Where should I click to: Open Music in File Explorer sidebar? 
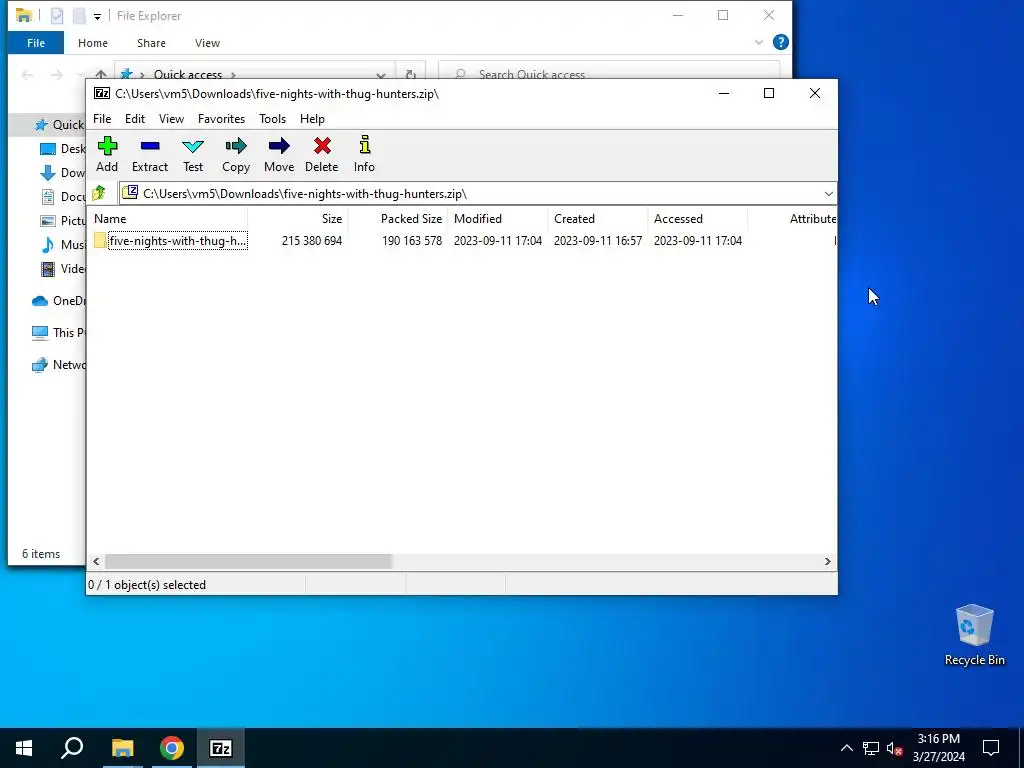point(63,245)
